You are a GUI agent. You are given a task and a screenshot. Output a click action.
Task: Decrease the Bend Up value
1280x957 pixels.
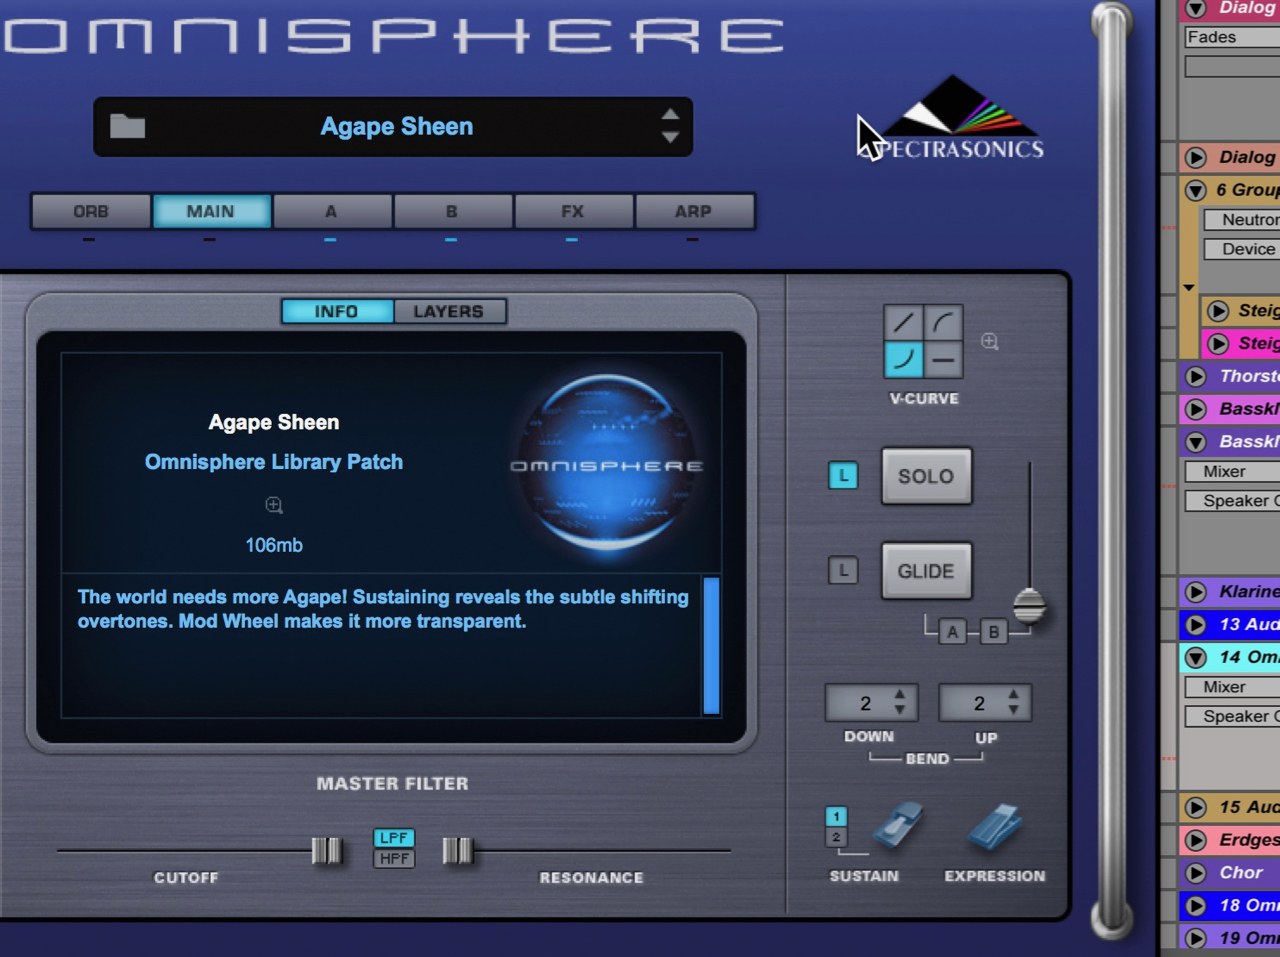point(1014,710)
